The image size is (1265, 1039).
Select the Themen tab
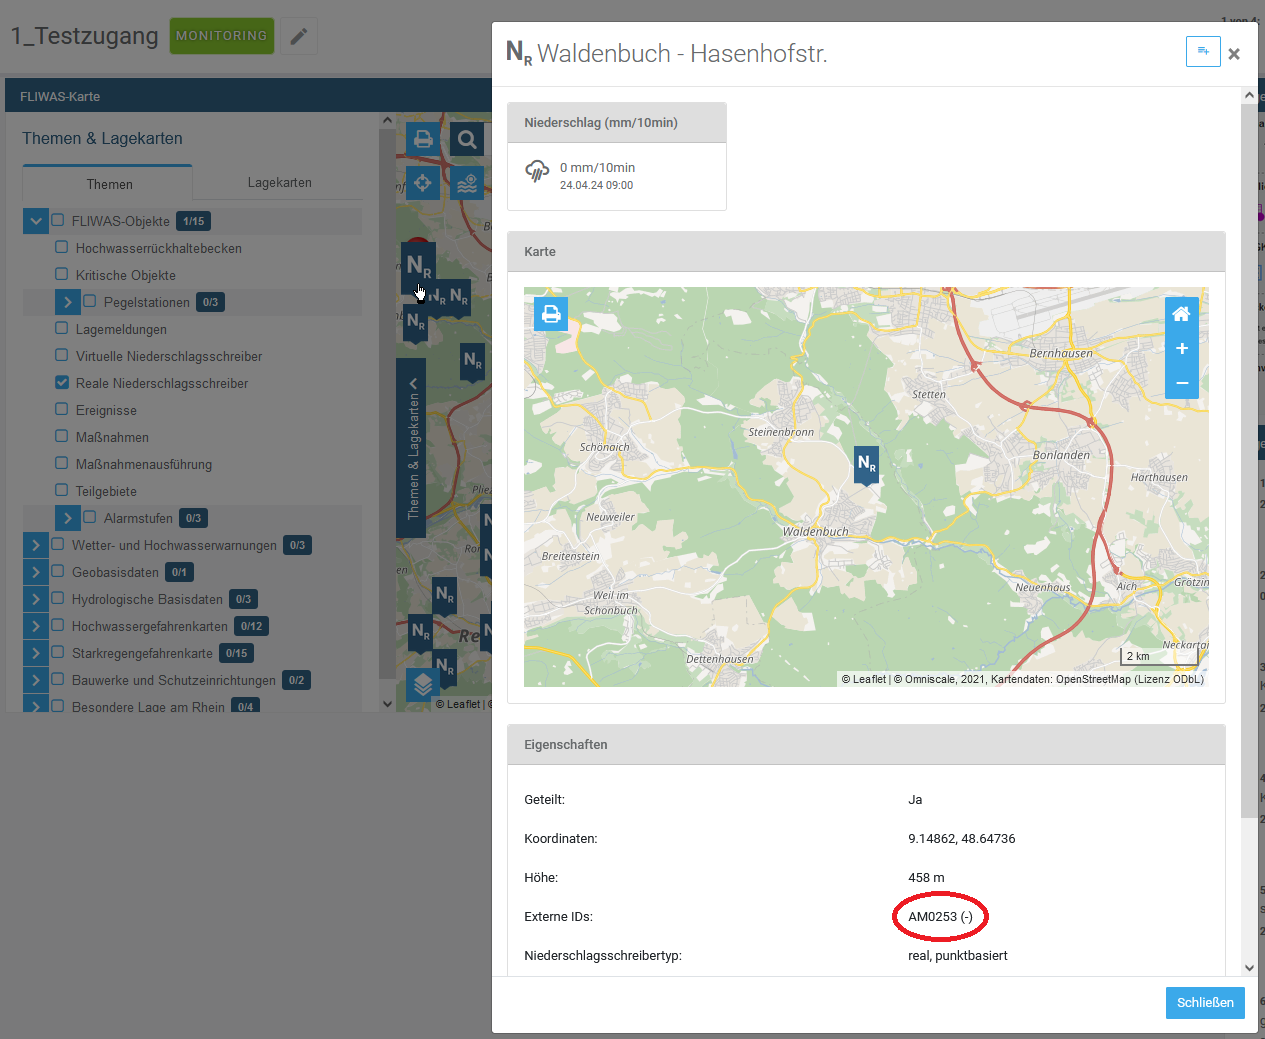click(x=109, y=184)
